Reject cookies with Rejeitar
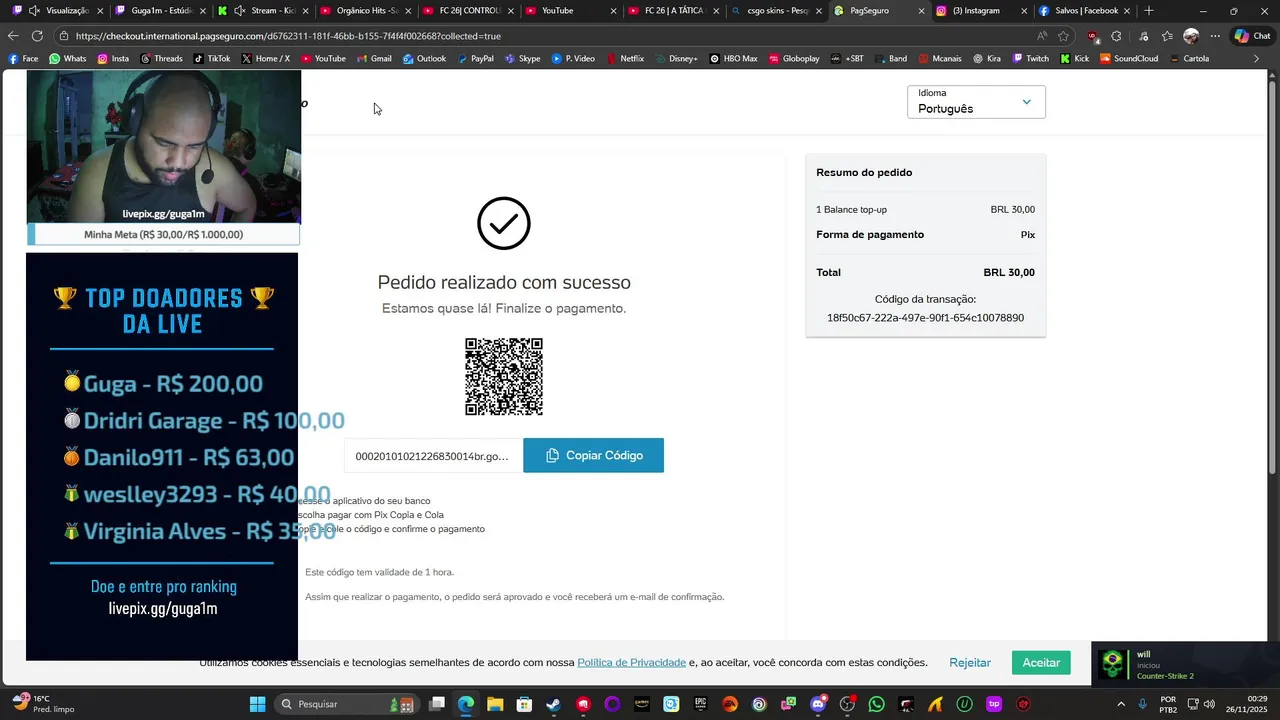The width and height of the screenshot is (1280, 720). pyautogui.click(x=970, y=662)
